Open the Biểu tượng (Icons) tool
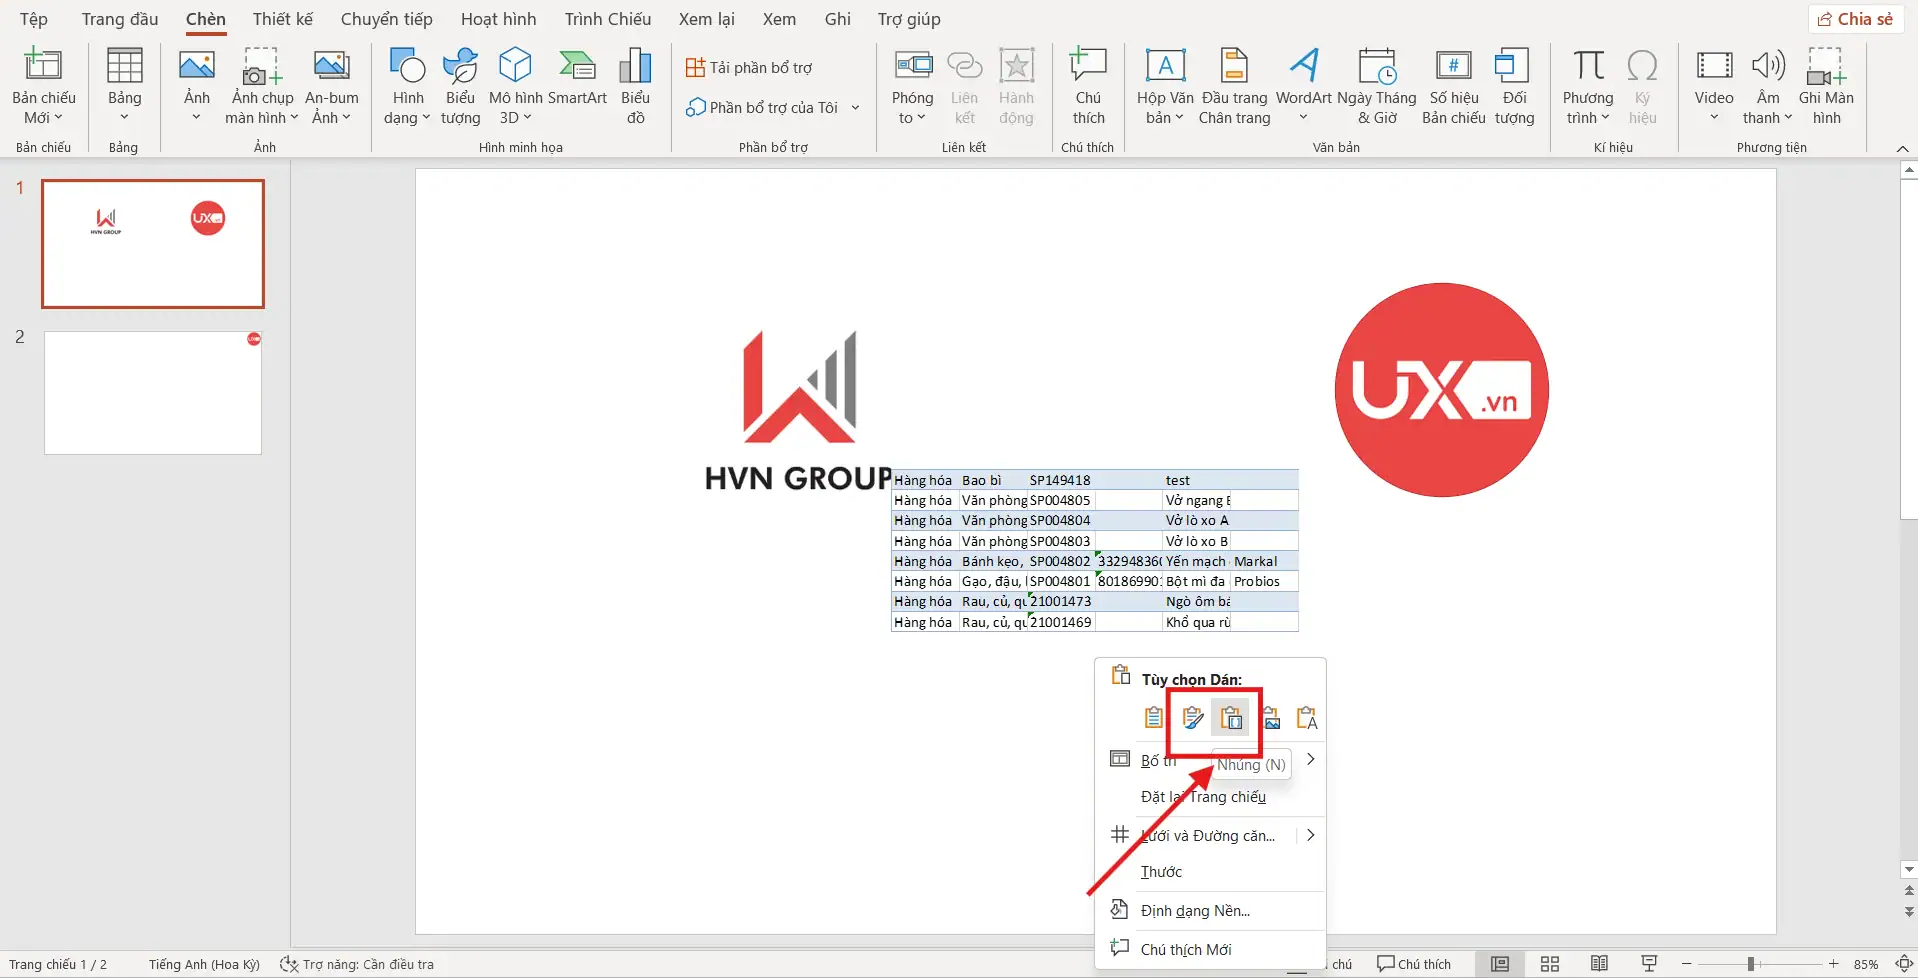 (460, 85)
